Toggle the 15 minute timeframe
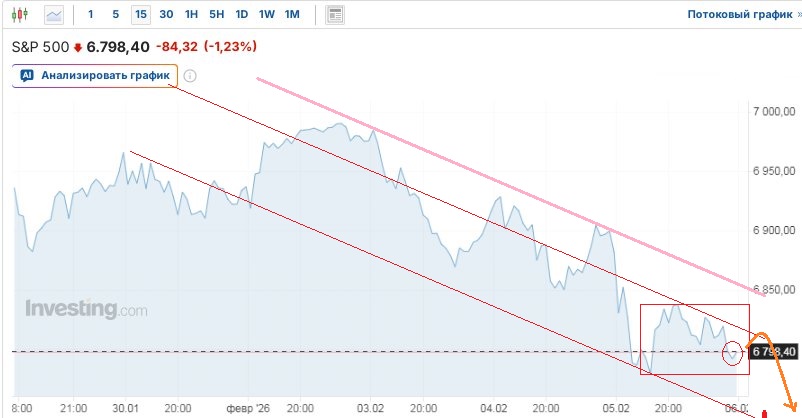 tap(140, 15)
